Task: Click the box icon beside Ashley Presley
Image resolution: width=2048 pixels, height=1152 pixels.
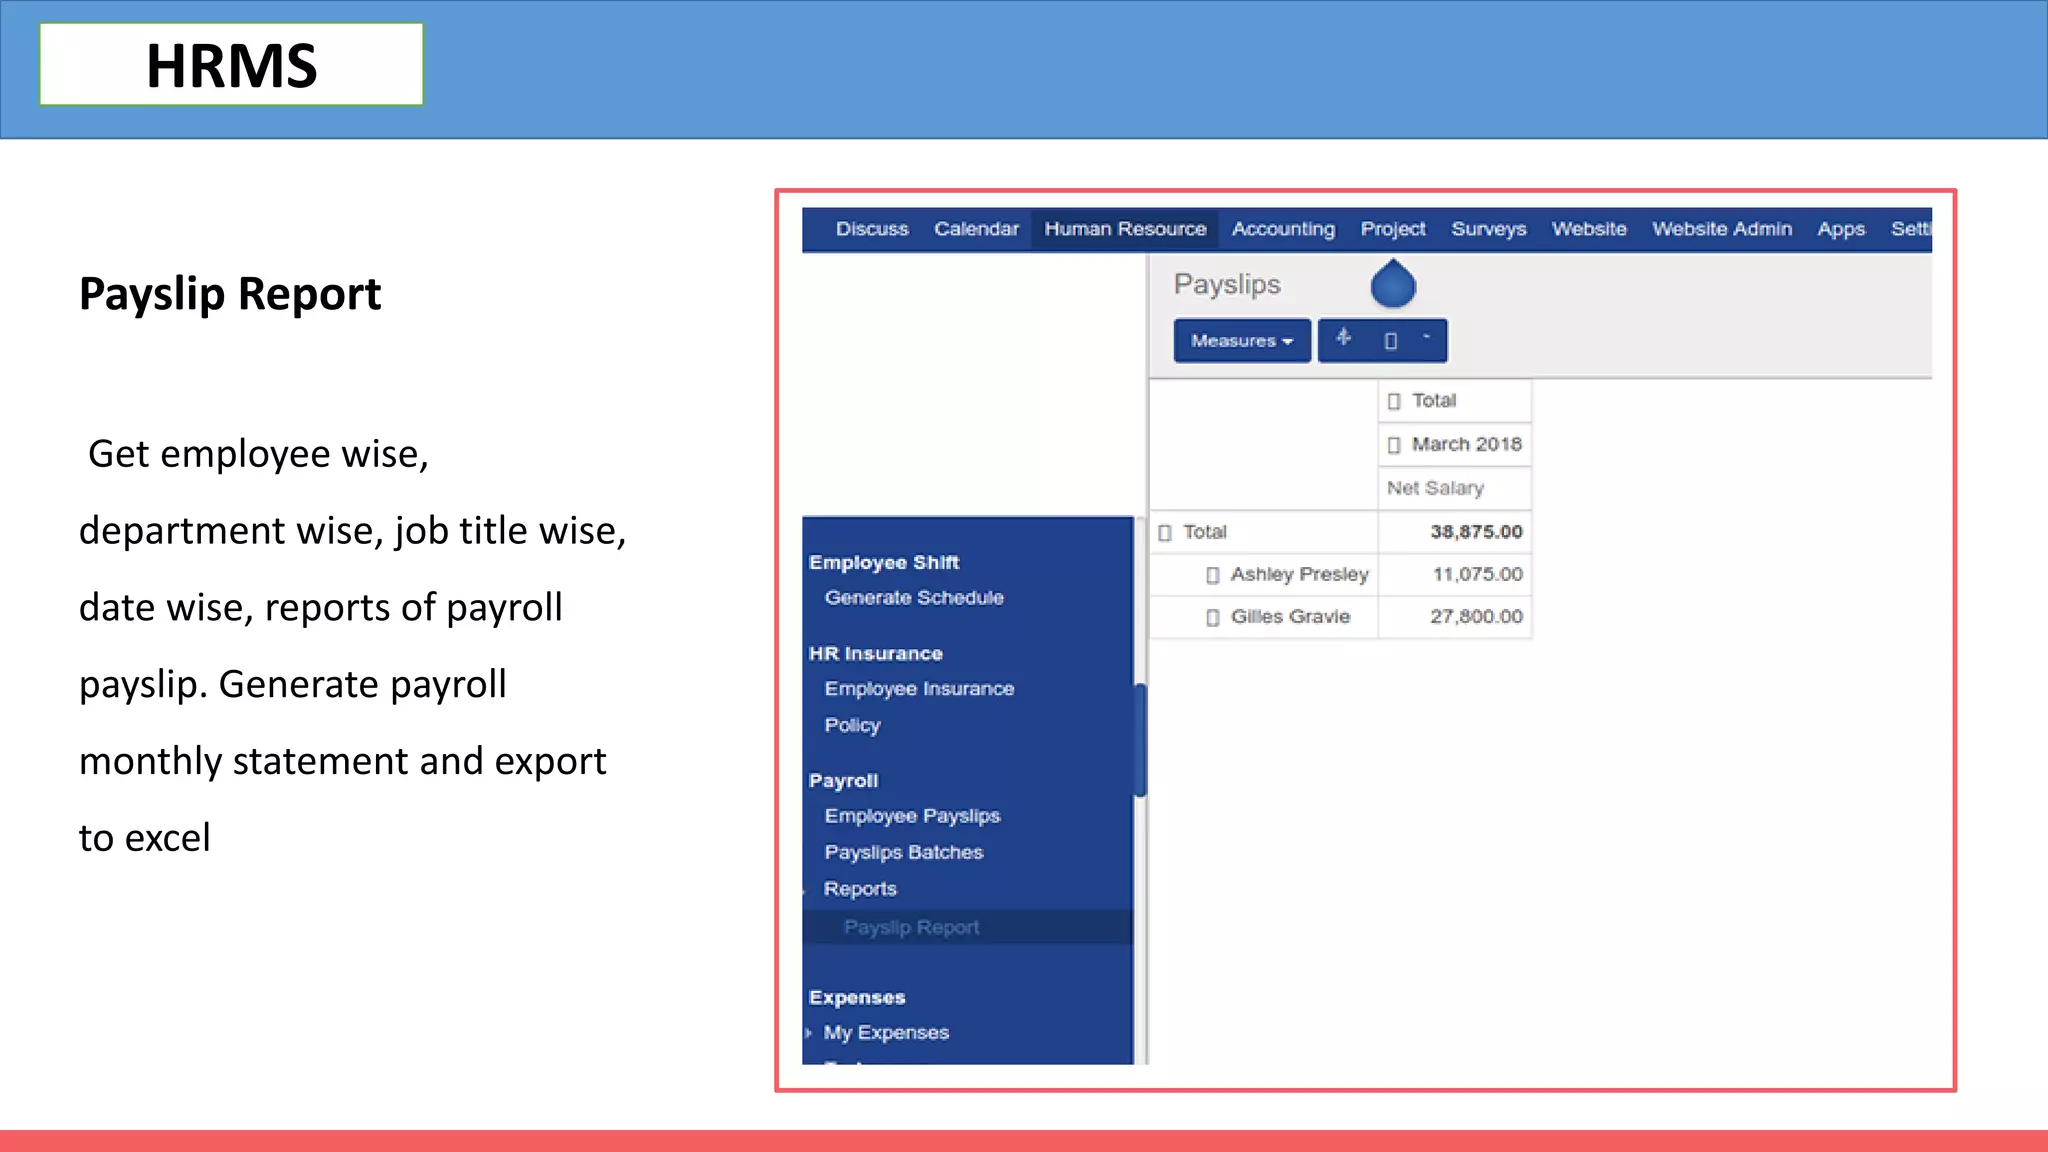Action: pos(1212,575)
